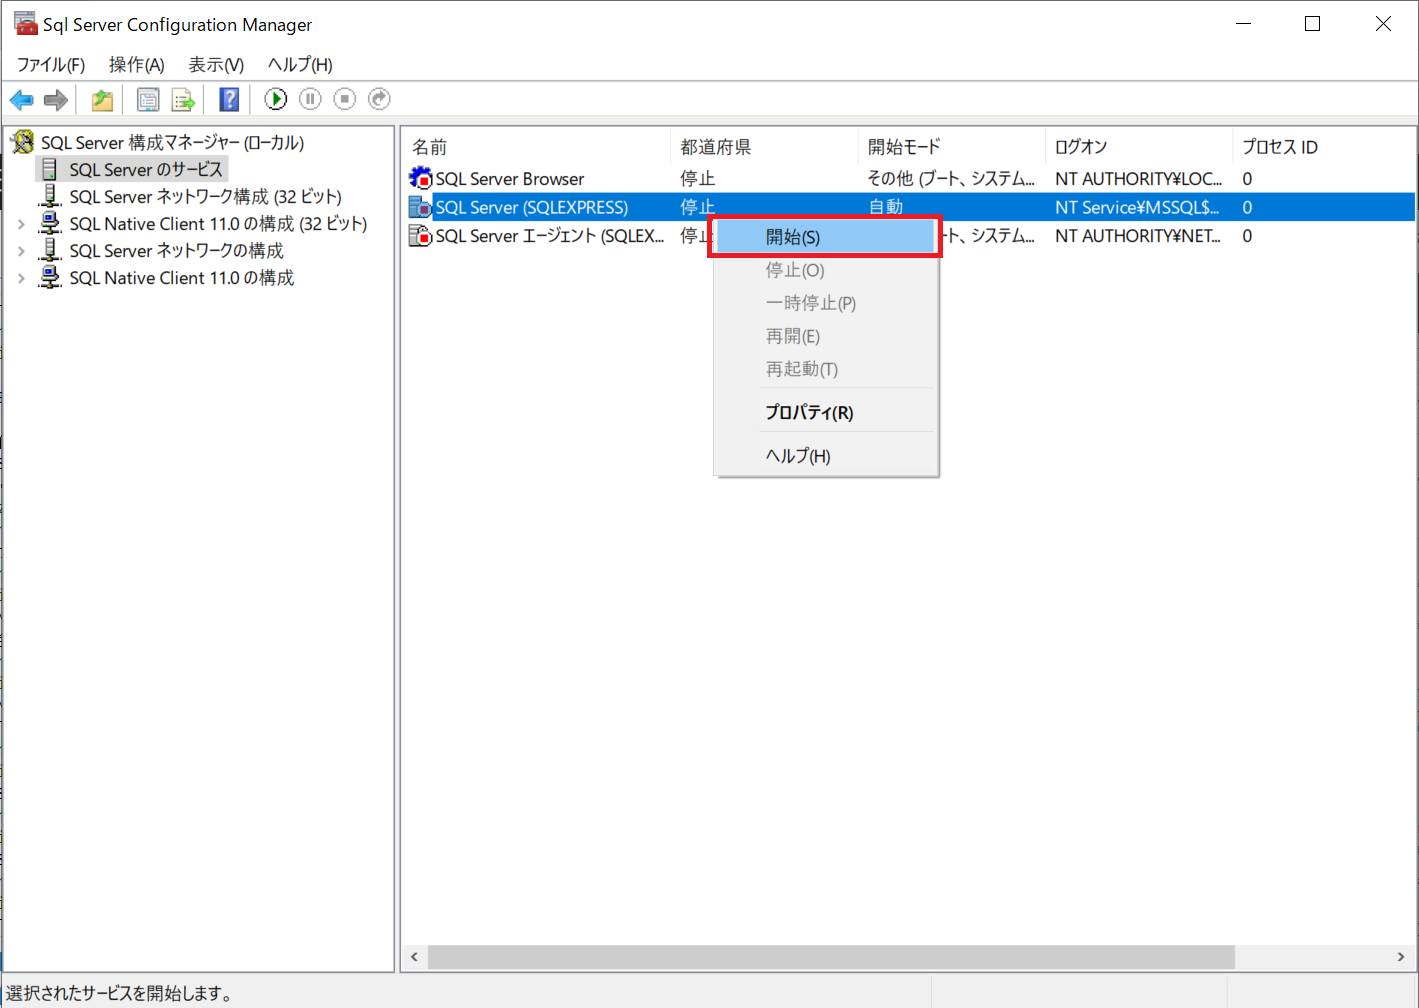
Task: Select the SQL Server (SQLEXPRESS) row name
Action: (x=532, y=208)
